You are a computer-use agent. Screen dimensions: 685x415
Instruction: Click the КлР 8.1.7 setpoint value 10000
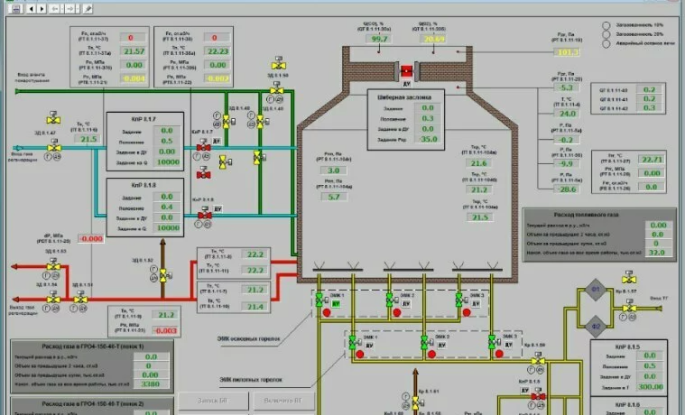coord(166,161)
